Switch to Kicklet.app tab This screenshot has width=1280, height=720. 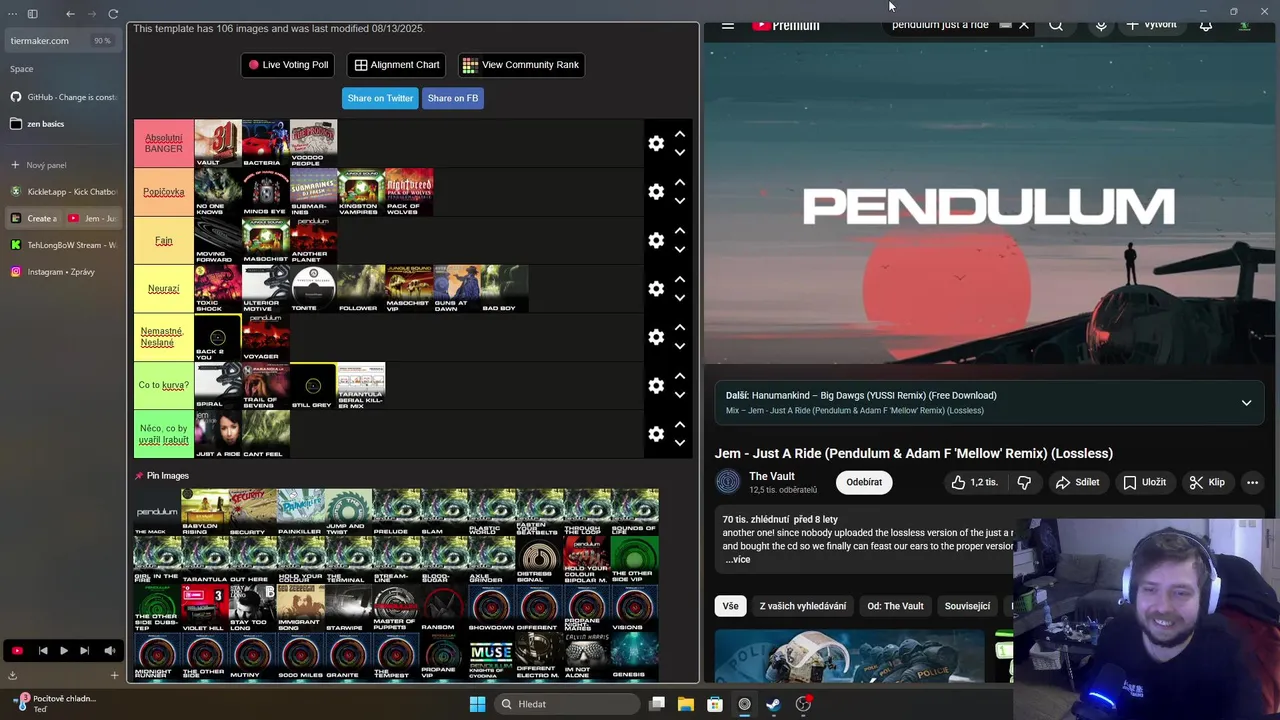coord(63,191)
